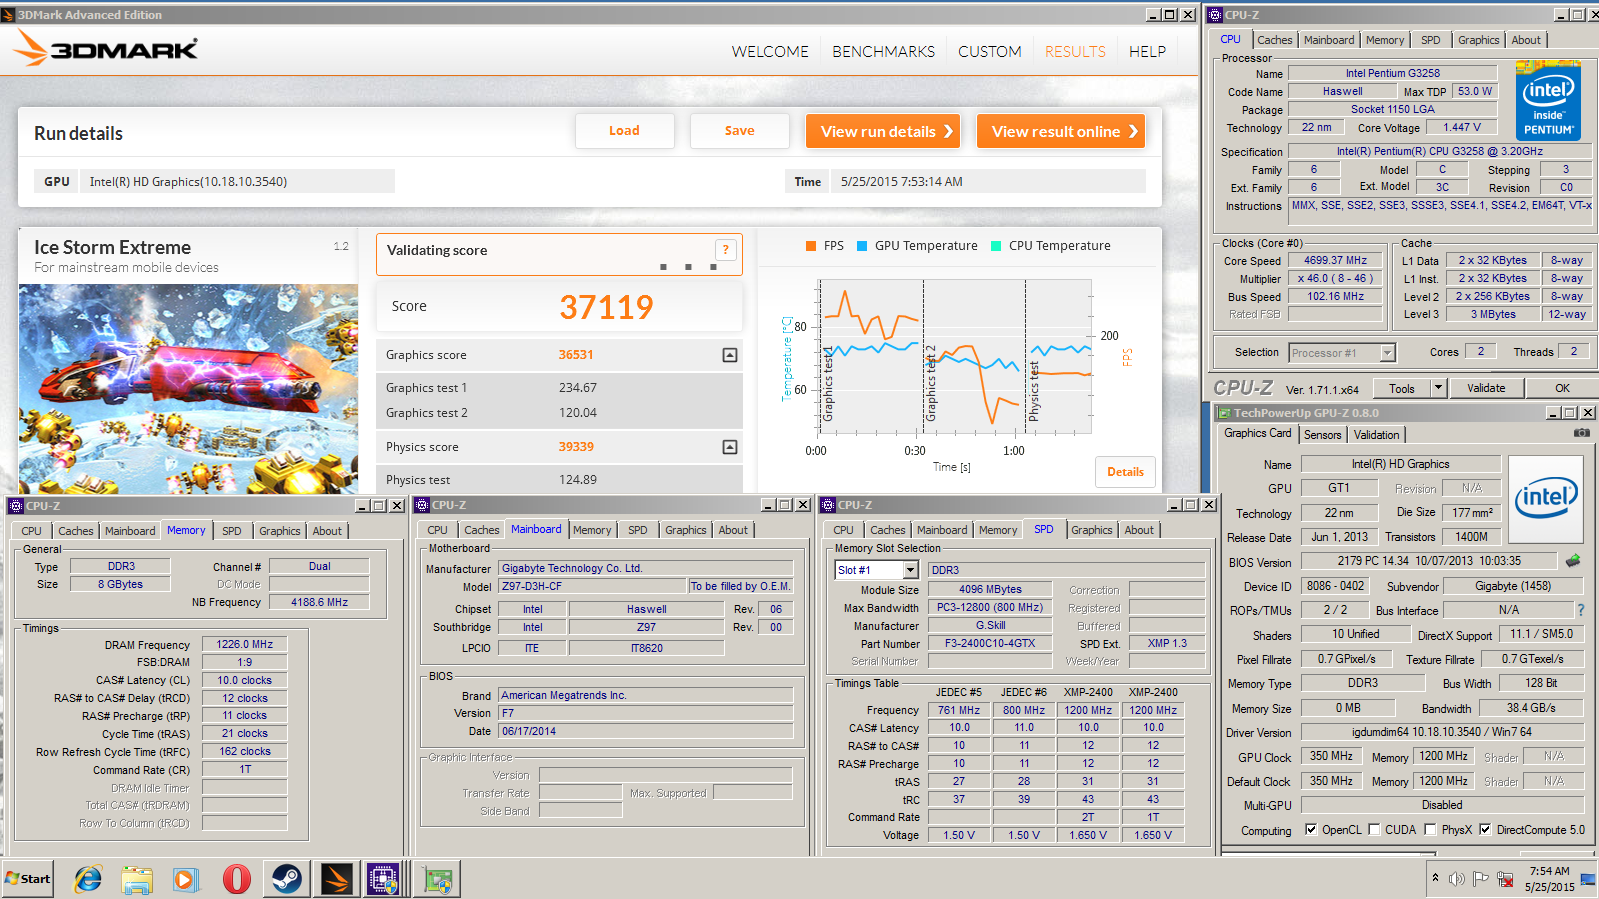Open Windows Media Player from the taskbar
This screenshot has width=1599, height=899.
(186, 879)
